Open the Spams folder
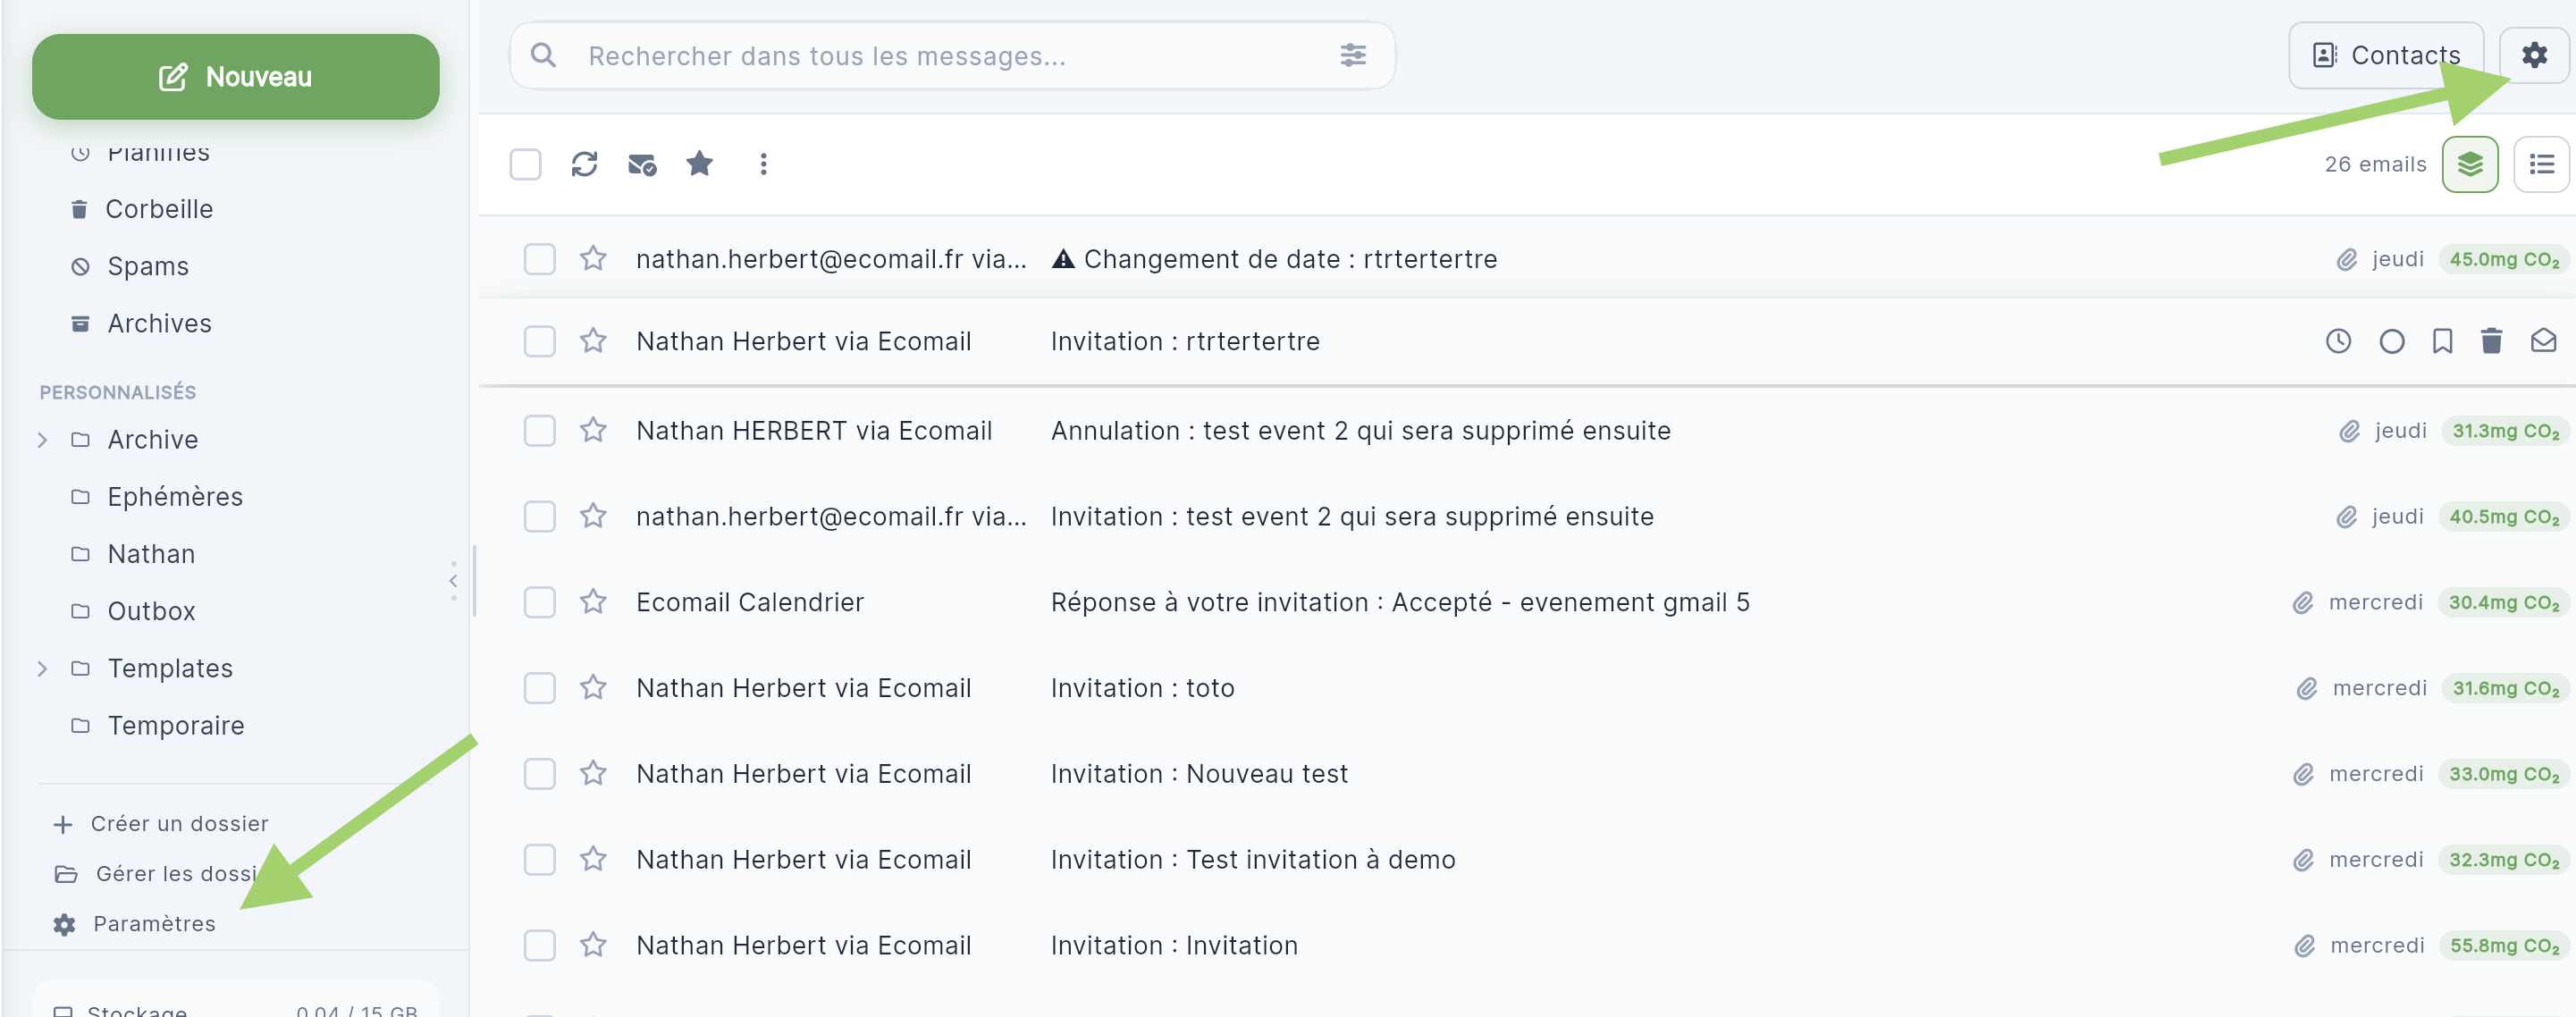2576x1017 pixels. pyautogui.click(x=148, y=267)
